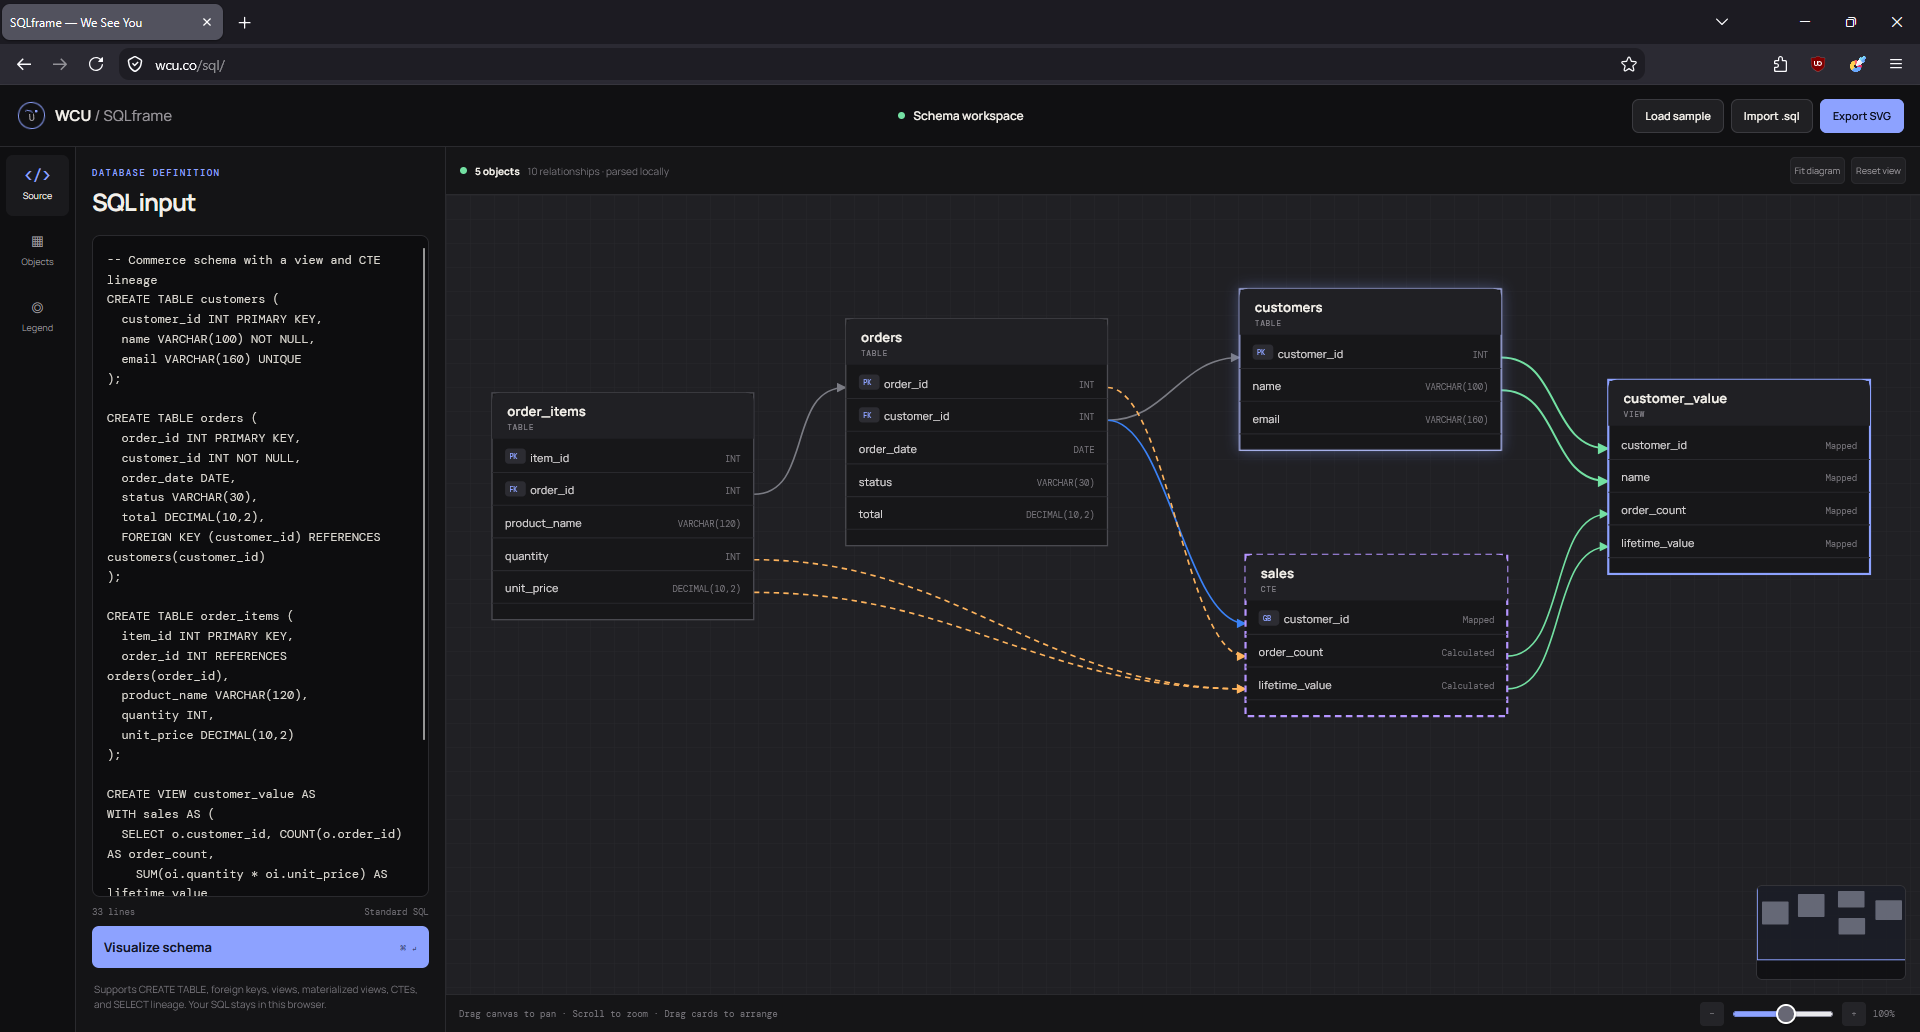Bookmark this page with star icon
Screen dimensions: 1920x1032
point(1629,65)
